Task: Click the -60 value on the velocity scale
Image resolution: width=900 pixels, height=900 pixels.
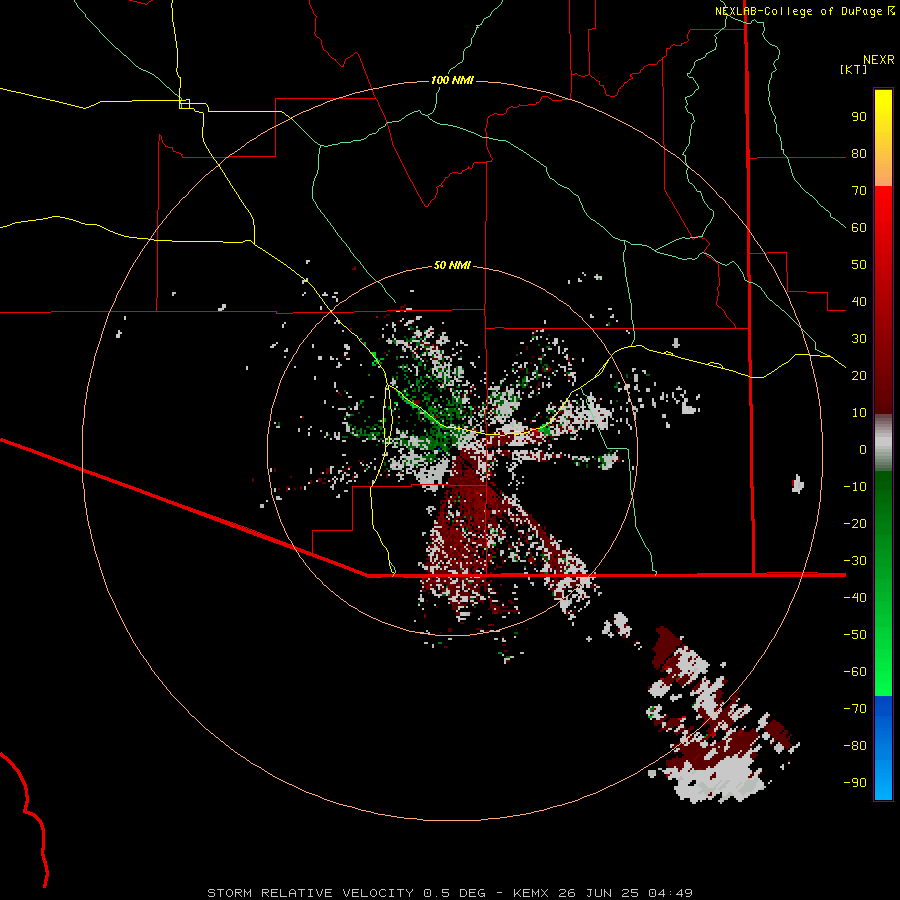Action: click(855, 672)
